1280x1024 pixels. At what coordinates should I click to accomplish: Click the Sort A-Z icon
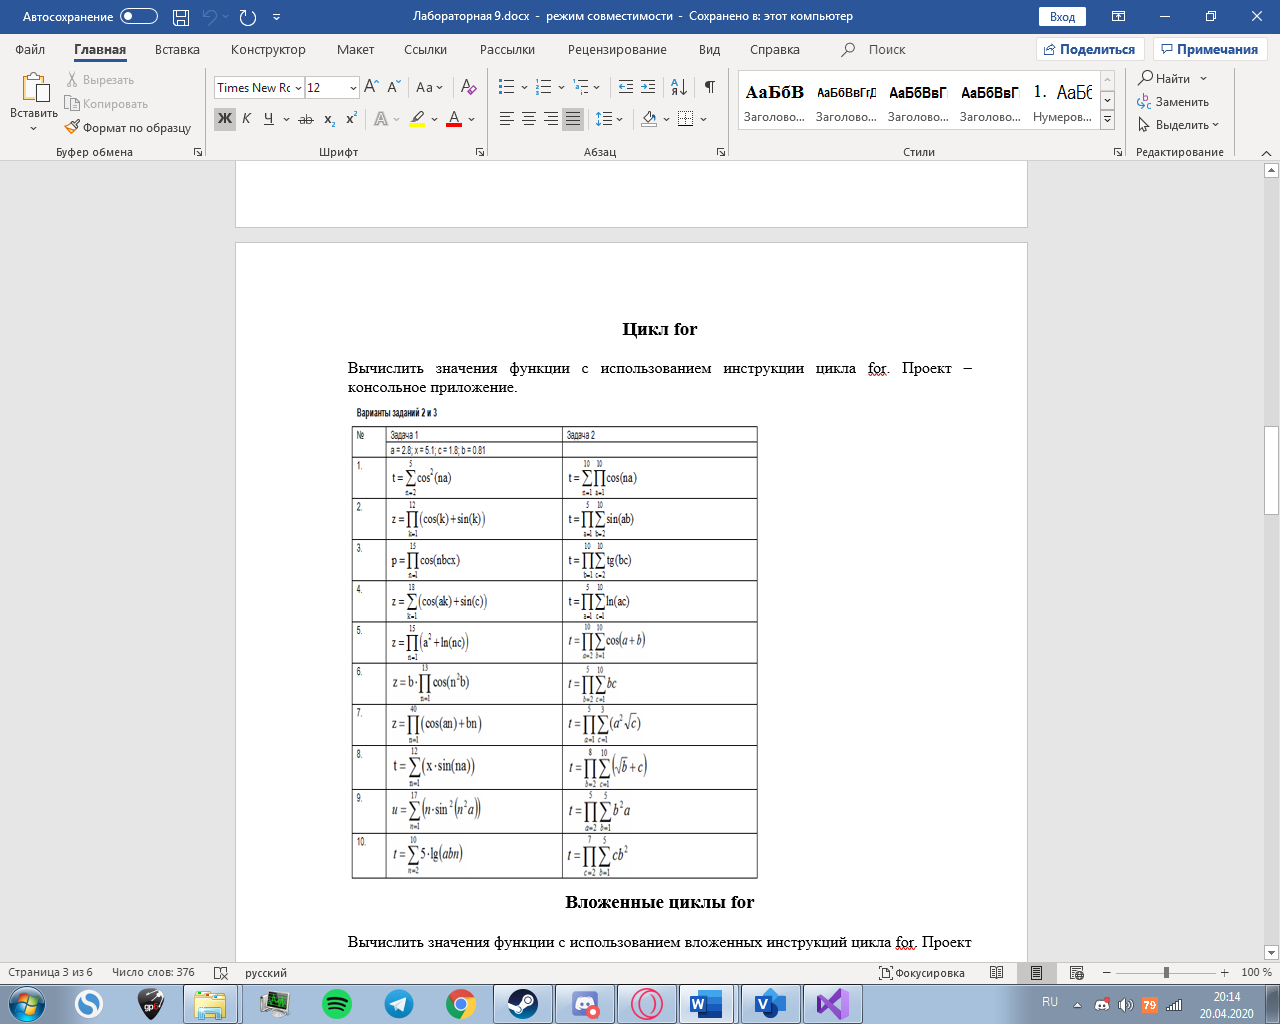point(678,88)
